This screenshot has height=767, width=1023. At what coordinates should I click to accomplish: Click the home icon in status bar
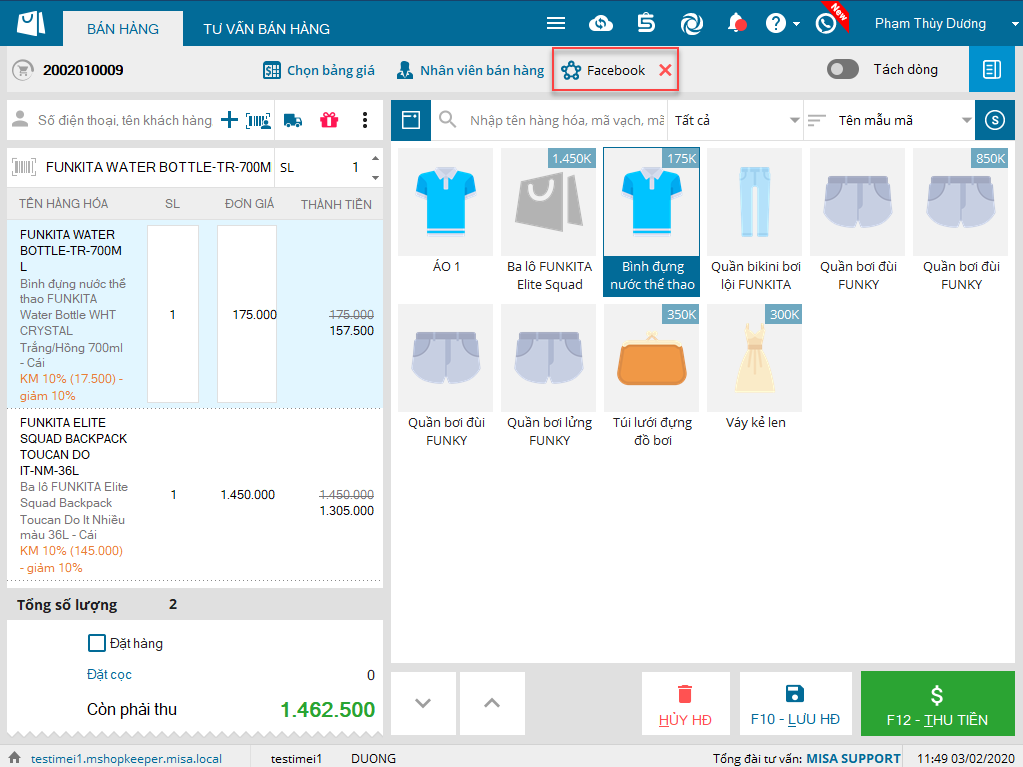(x=14, y=758)
